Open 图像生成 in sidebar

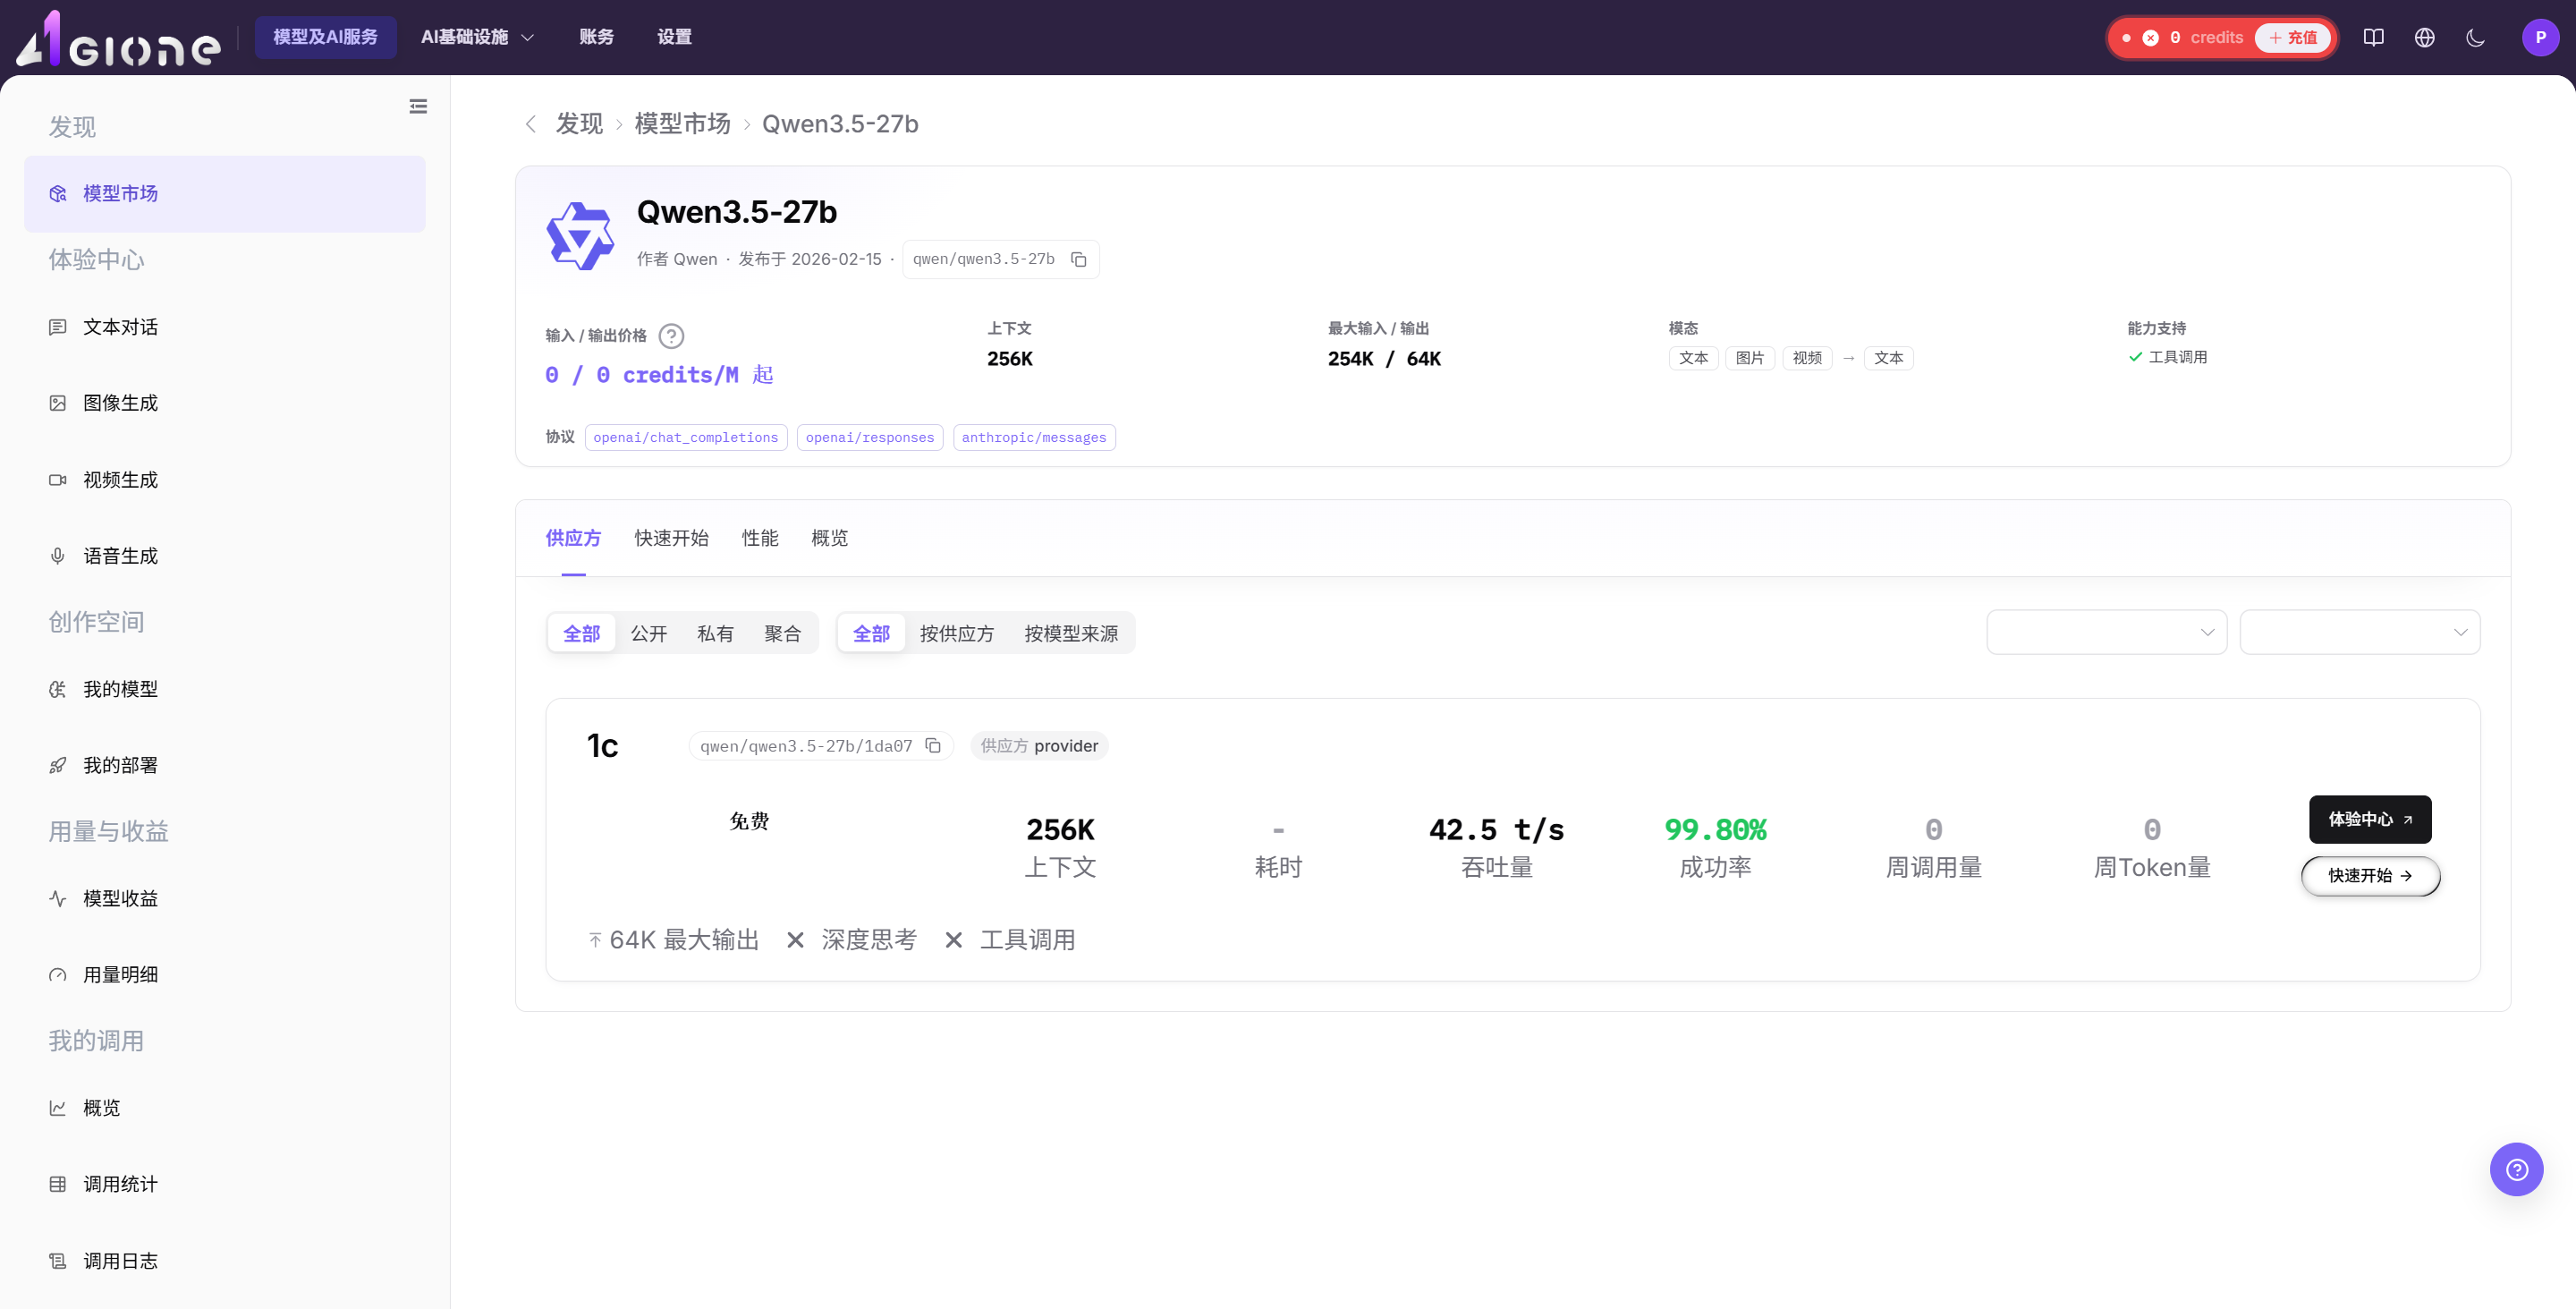(x=224, y=403)
